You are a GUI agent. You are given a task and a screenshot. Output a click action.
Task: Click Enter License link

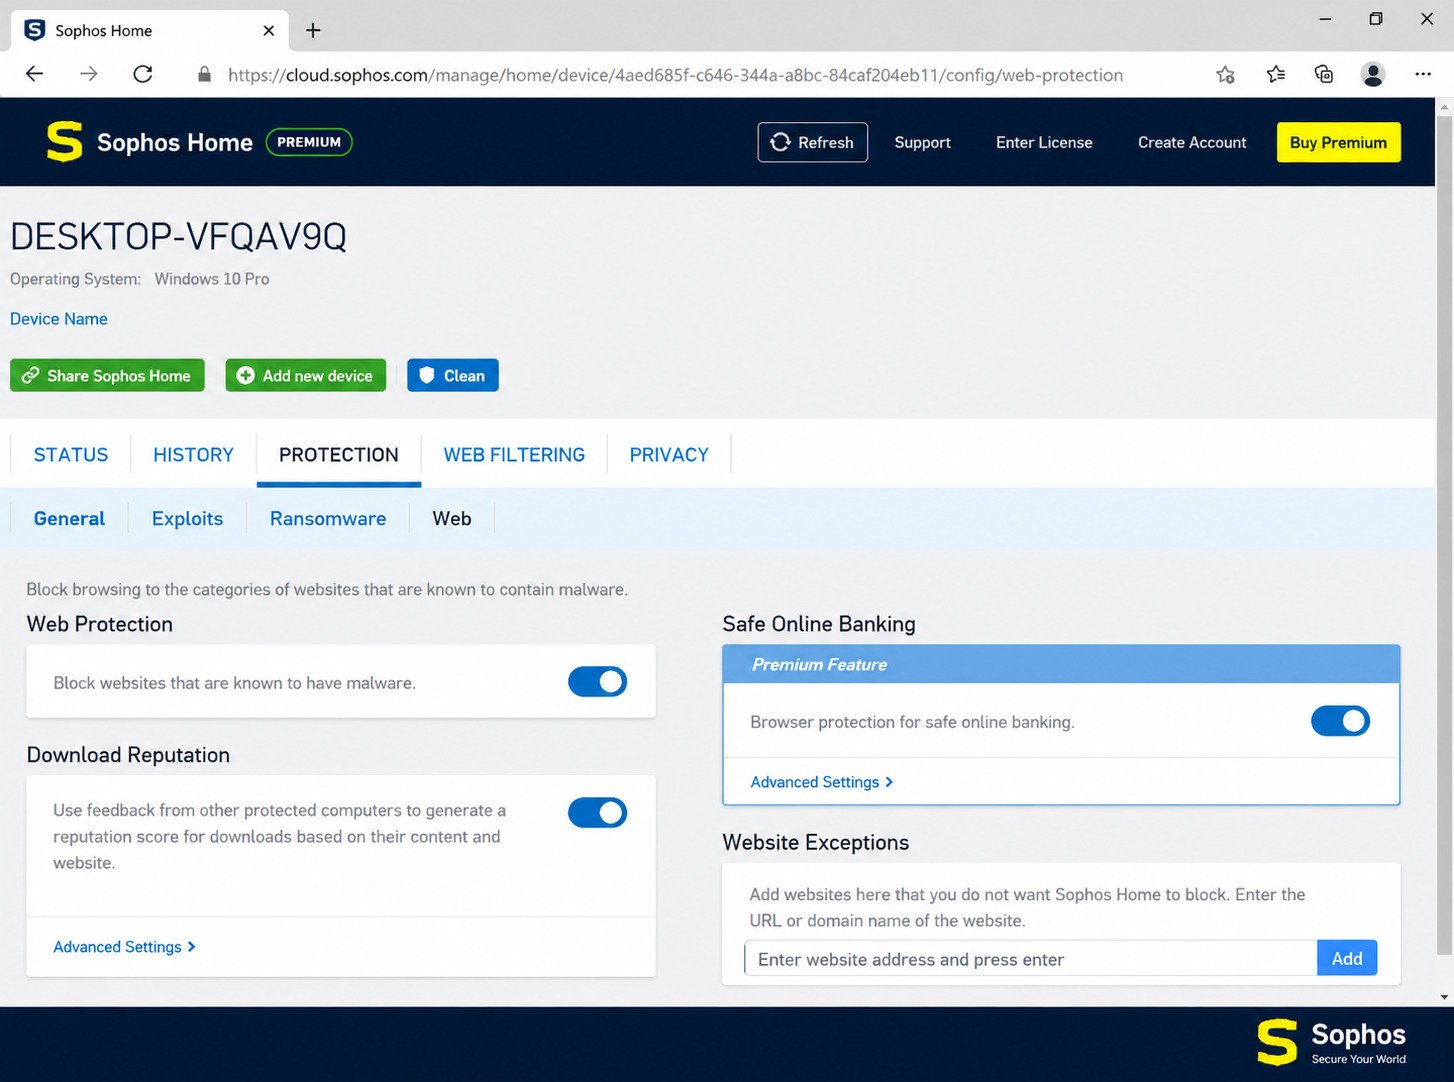(x=1044, y=142)
